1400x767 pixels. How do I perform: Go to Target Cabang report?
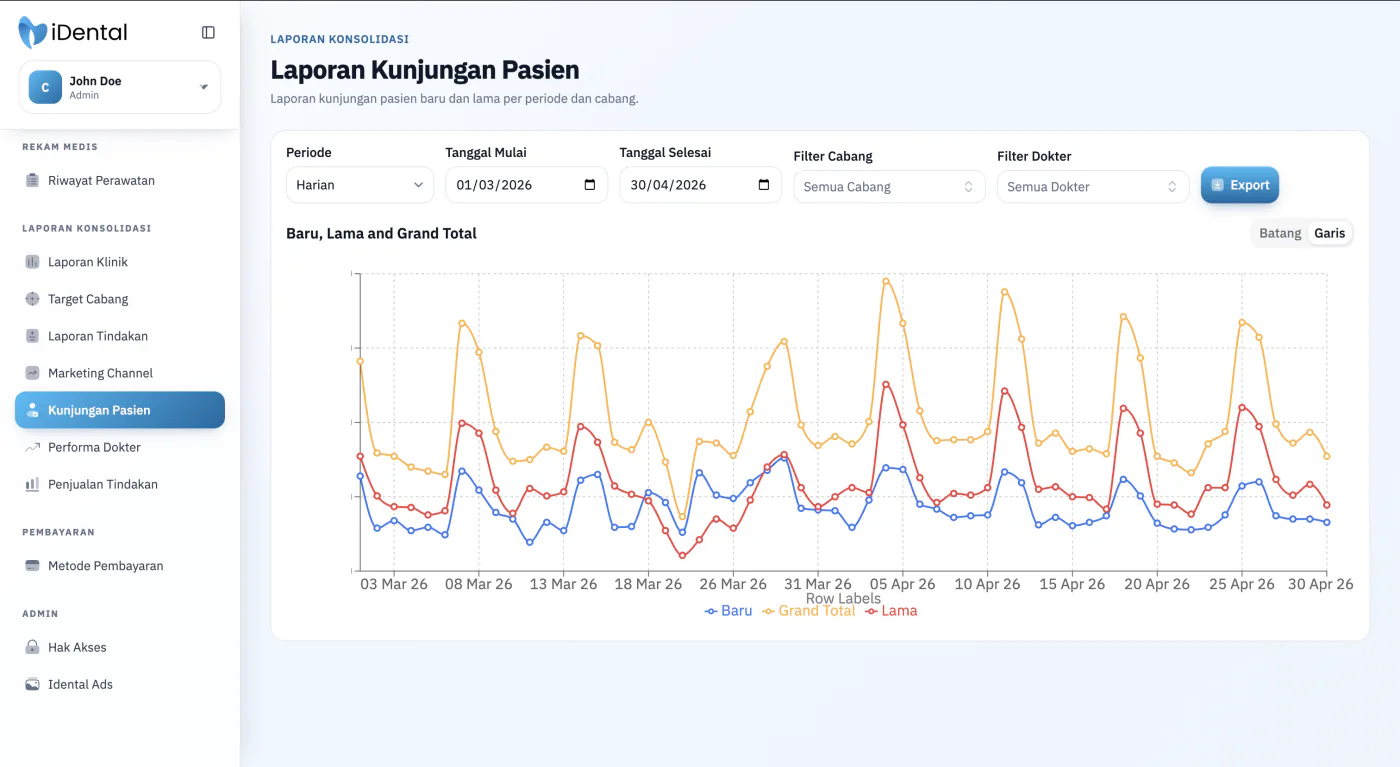(120, 299)
